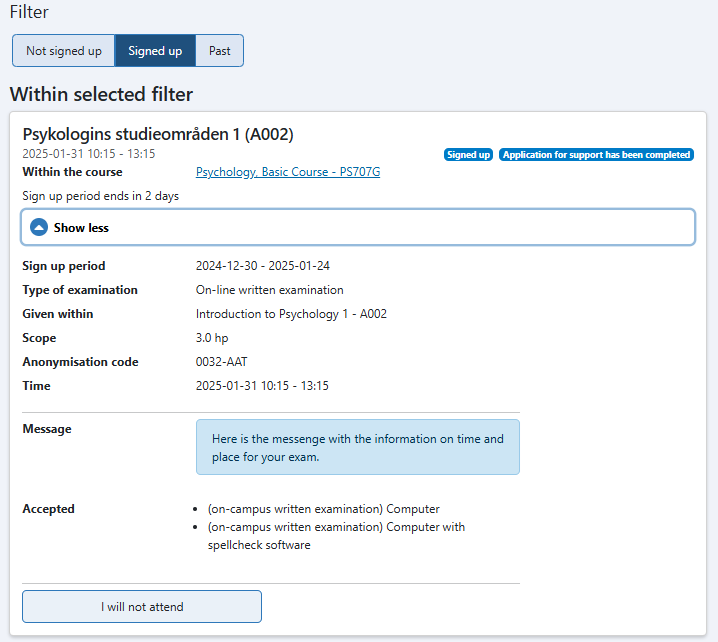The width and height of the screenshot is (718, 642).
Task: Click the circular chevron-up icon beside Show less
Action: click(x=39, y=228)
